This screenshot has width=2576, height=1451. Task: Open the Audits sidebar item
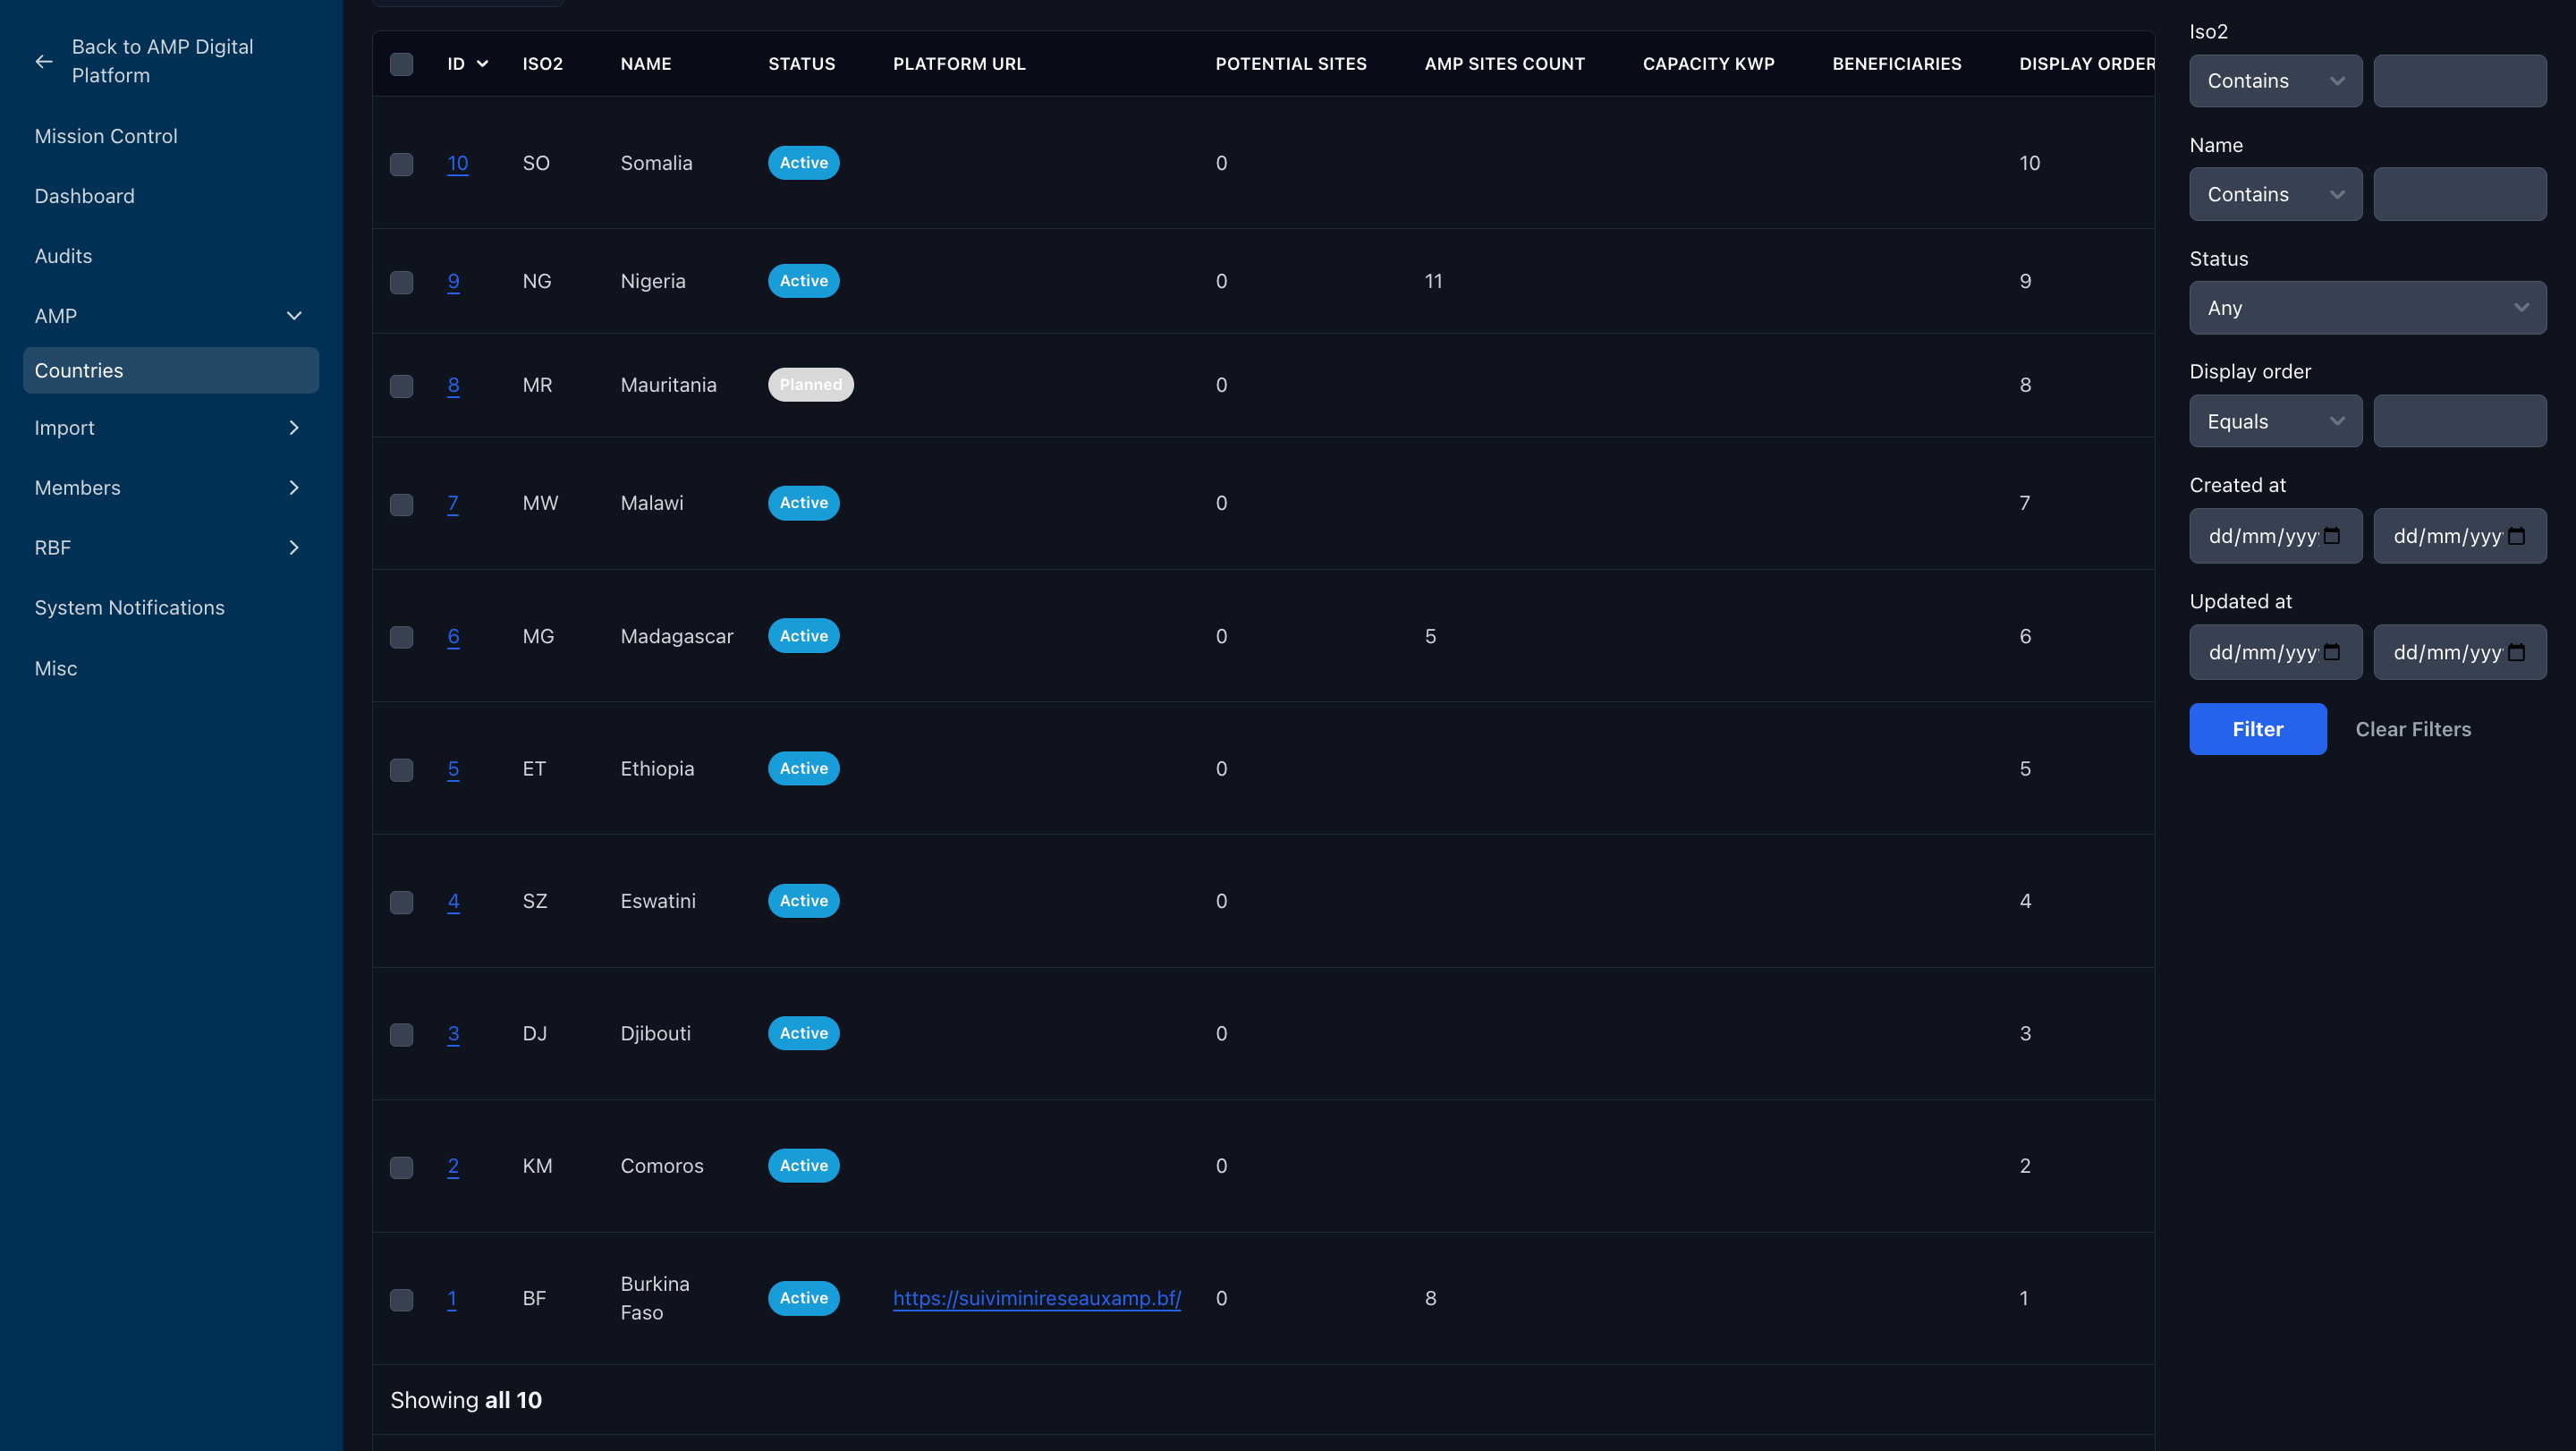63,256
